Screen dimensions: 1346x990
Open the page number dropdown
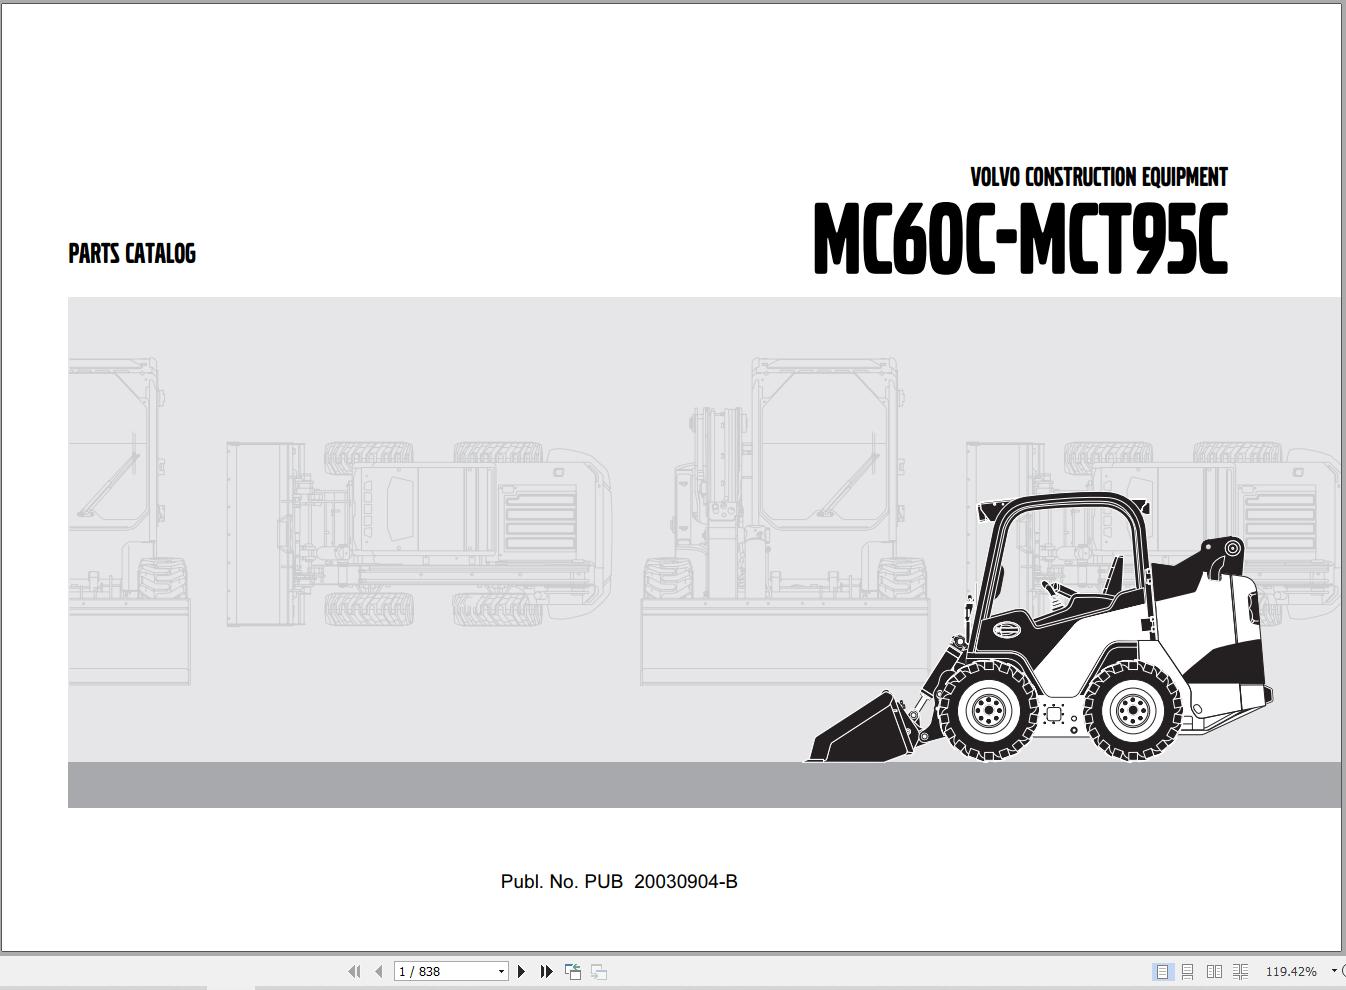(500, 971)
